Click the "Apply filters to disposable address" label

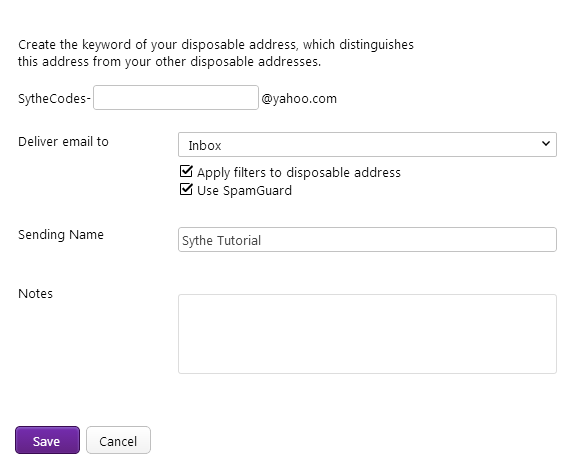299,172
